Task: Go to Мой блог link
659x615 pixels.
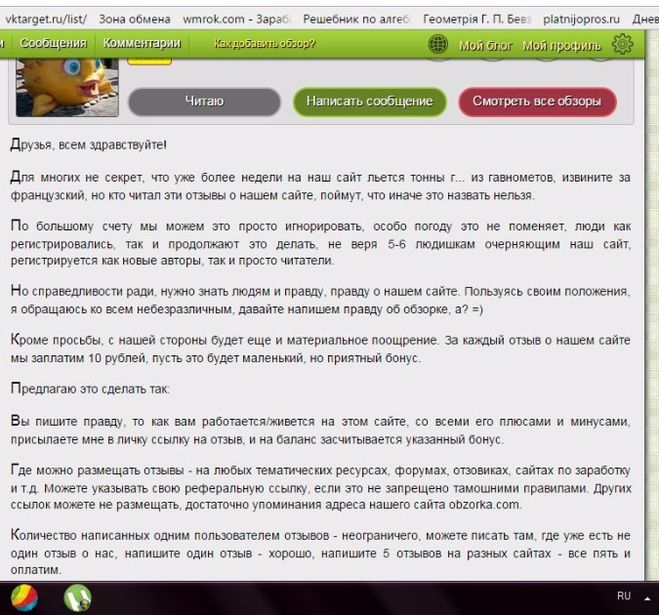Action: [x=486, y=45]
